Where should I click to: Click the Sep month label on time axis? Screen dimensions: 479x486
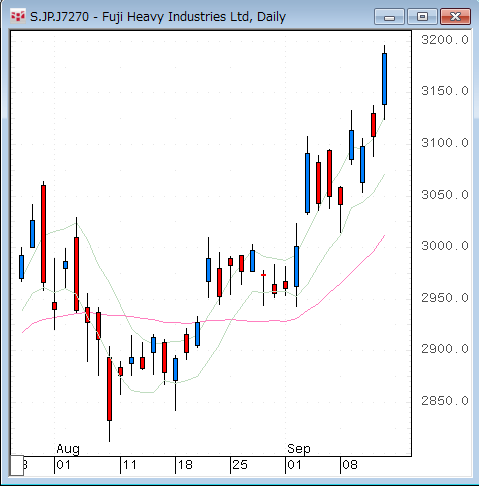point(299,449)
